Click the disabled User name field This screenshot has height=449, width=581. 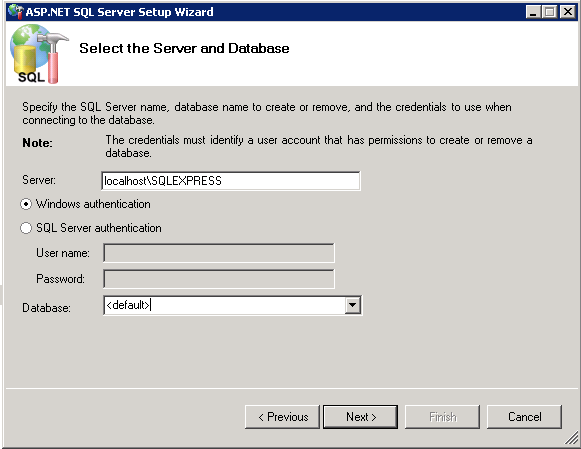[219, 253]
